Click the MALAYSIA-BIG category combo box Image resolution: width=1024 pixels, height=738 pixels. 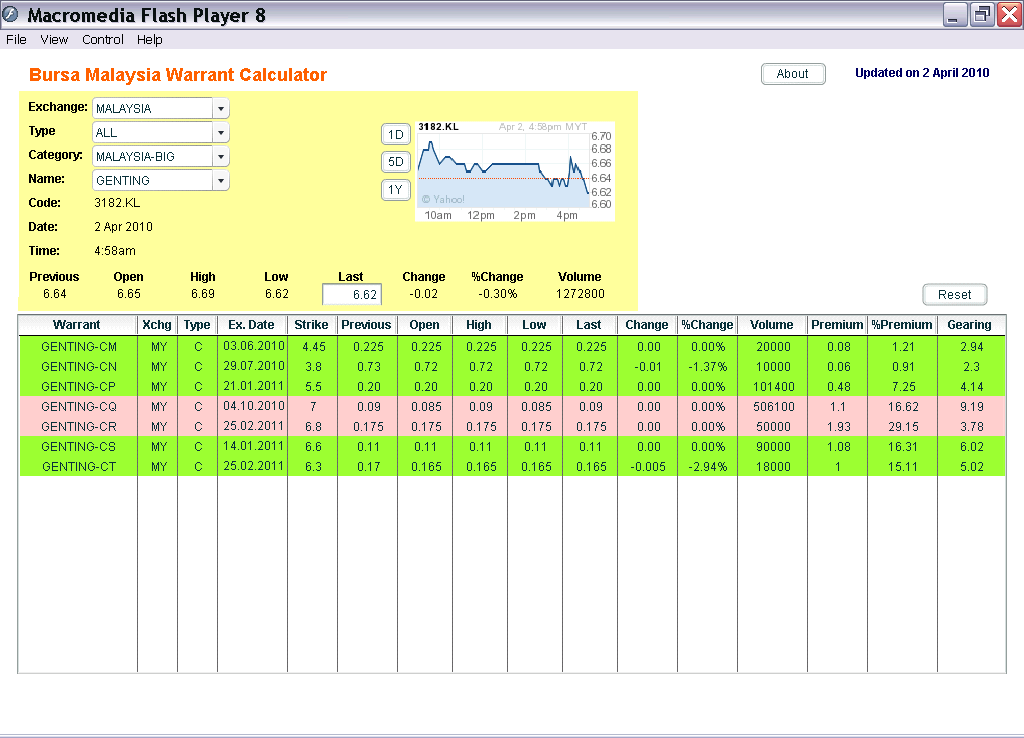click(161, 157)
